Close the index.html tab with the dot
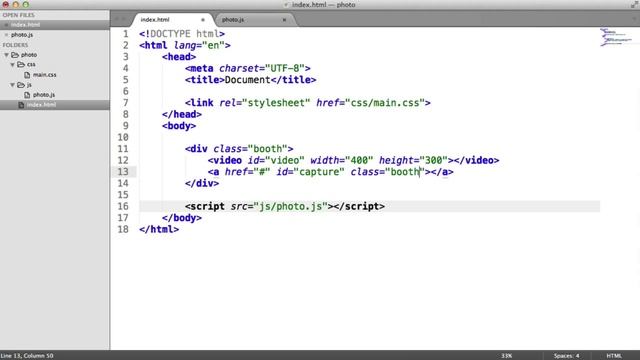Image resolution: width=640 pixels, height=360 pixels. coord(203,20)
